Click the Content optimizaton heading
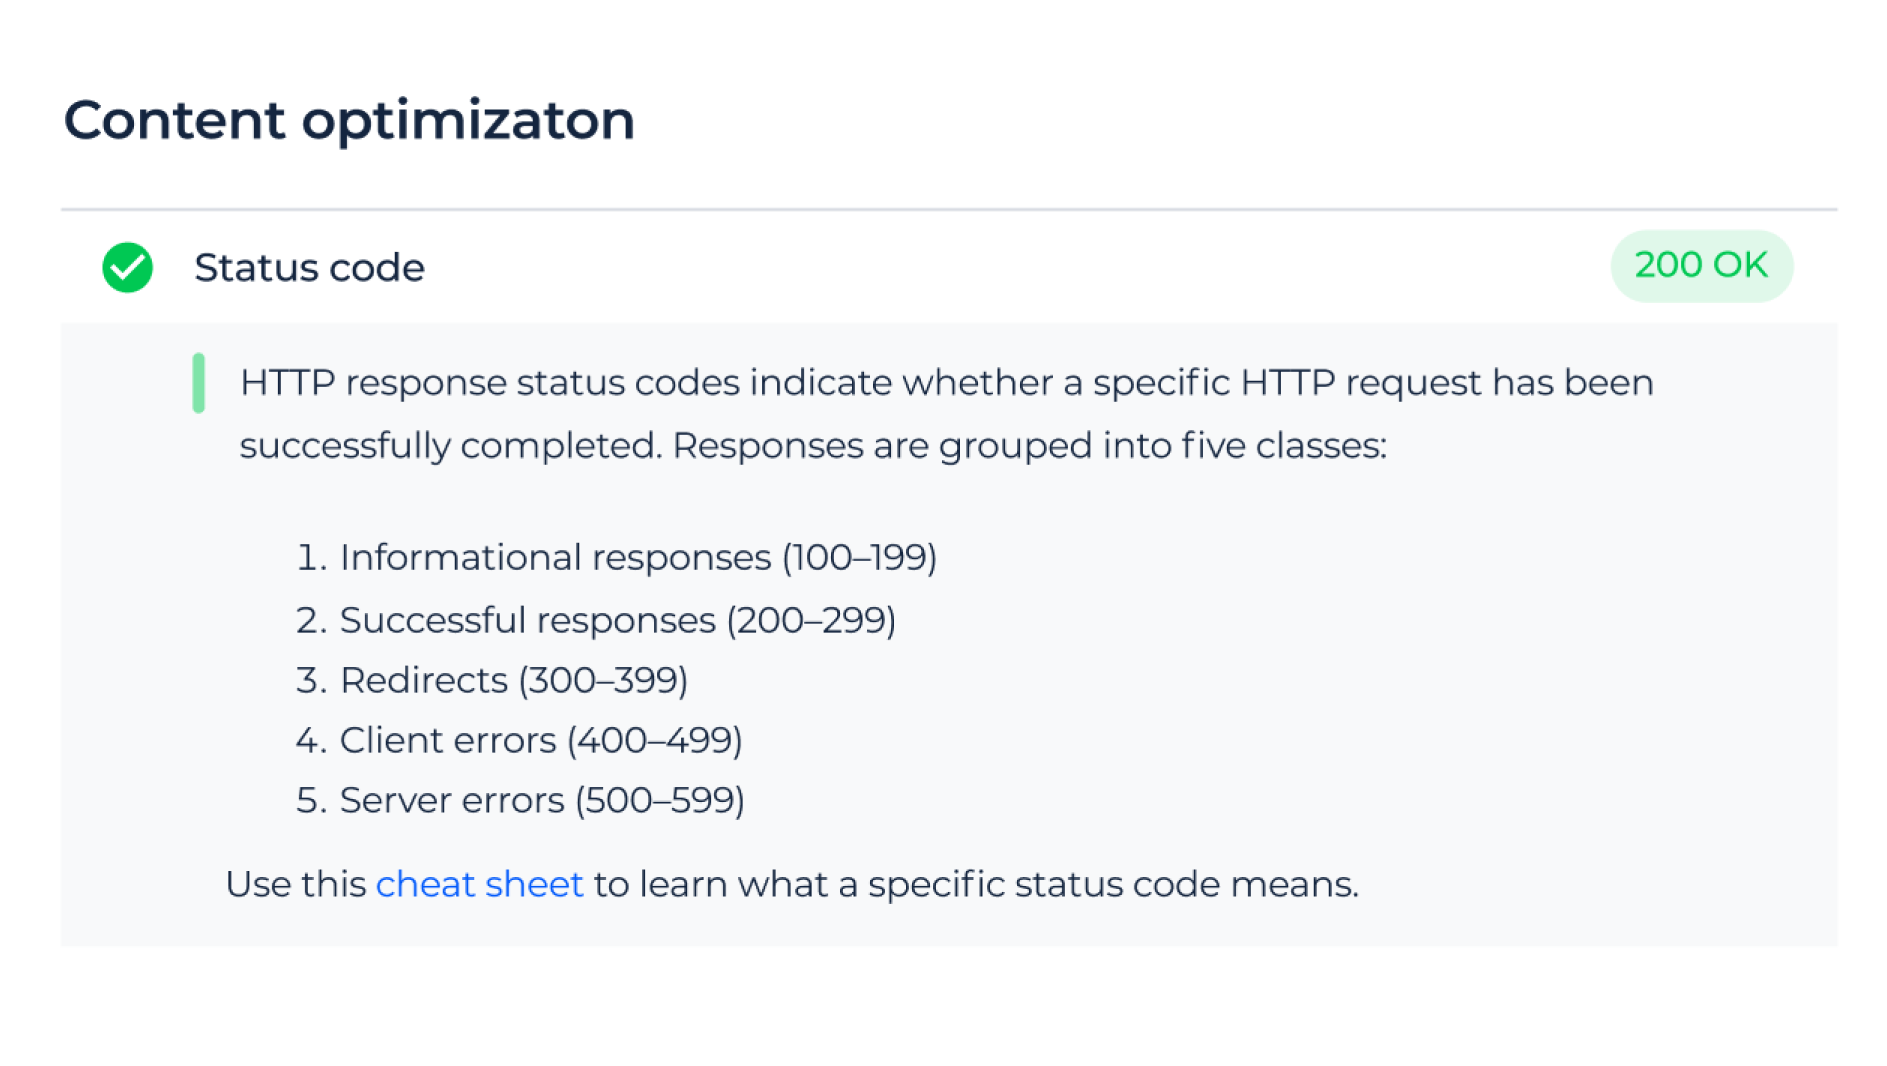 349,121
